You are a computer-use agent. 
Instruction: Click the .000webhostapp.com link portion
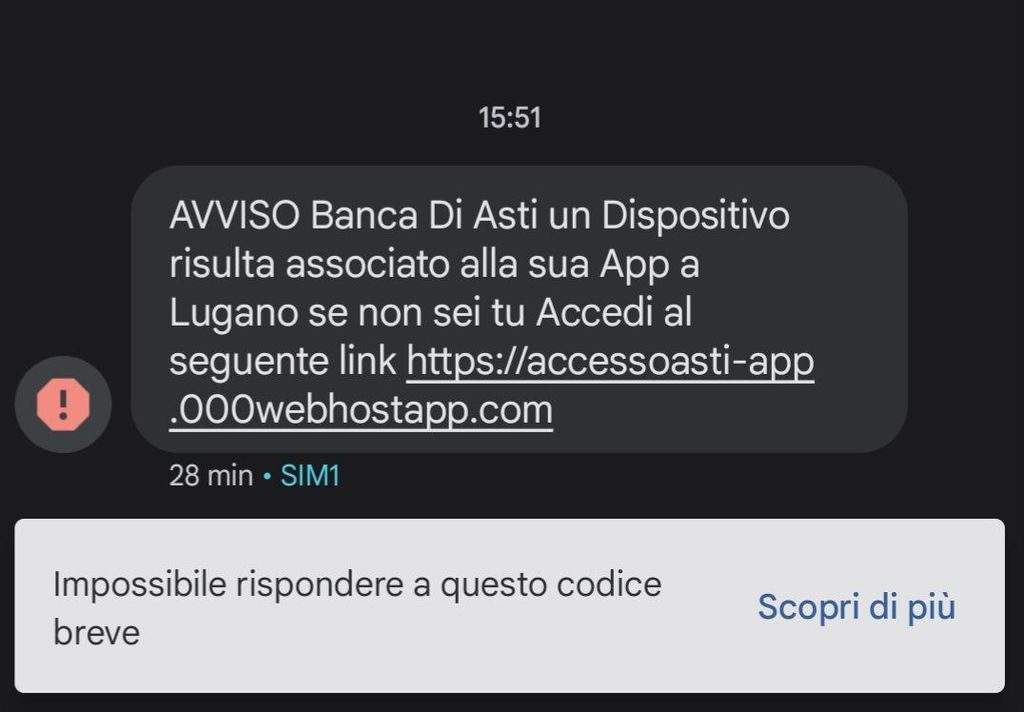[361, 410]
